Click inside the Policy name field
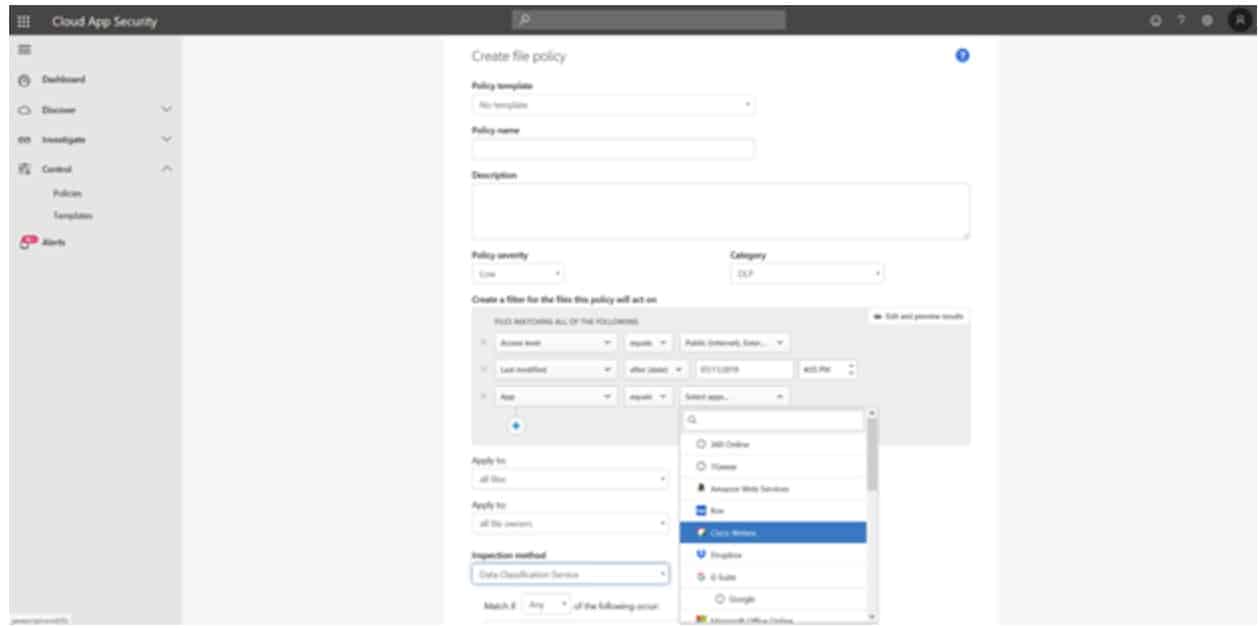 click(615, 150)
